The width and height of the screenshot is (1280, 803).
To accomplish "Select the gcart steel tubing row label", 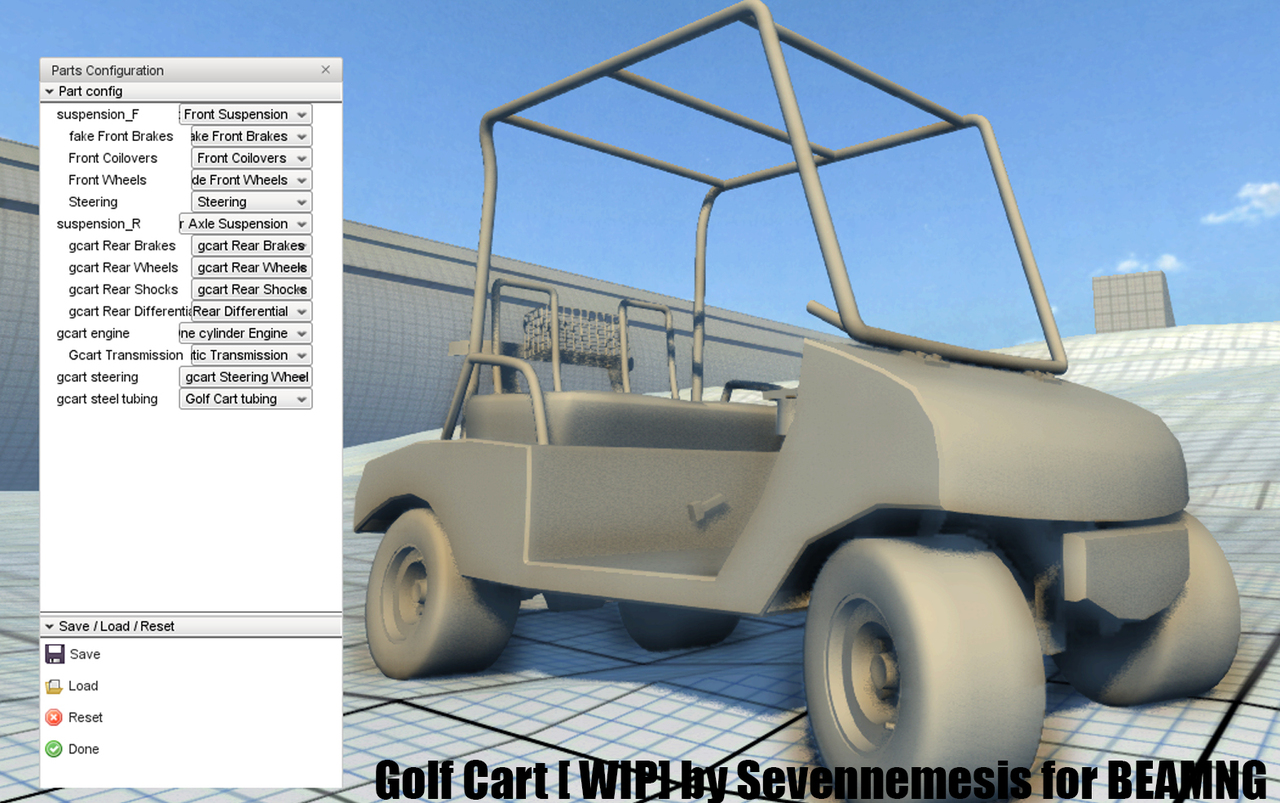I will coord(107,399).
